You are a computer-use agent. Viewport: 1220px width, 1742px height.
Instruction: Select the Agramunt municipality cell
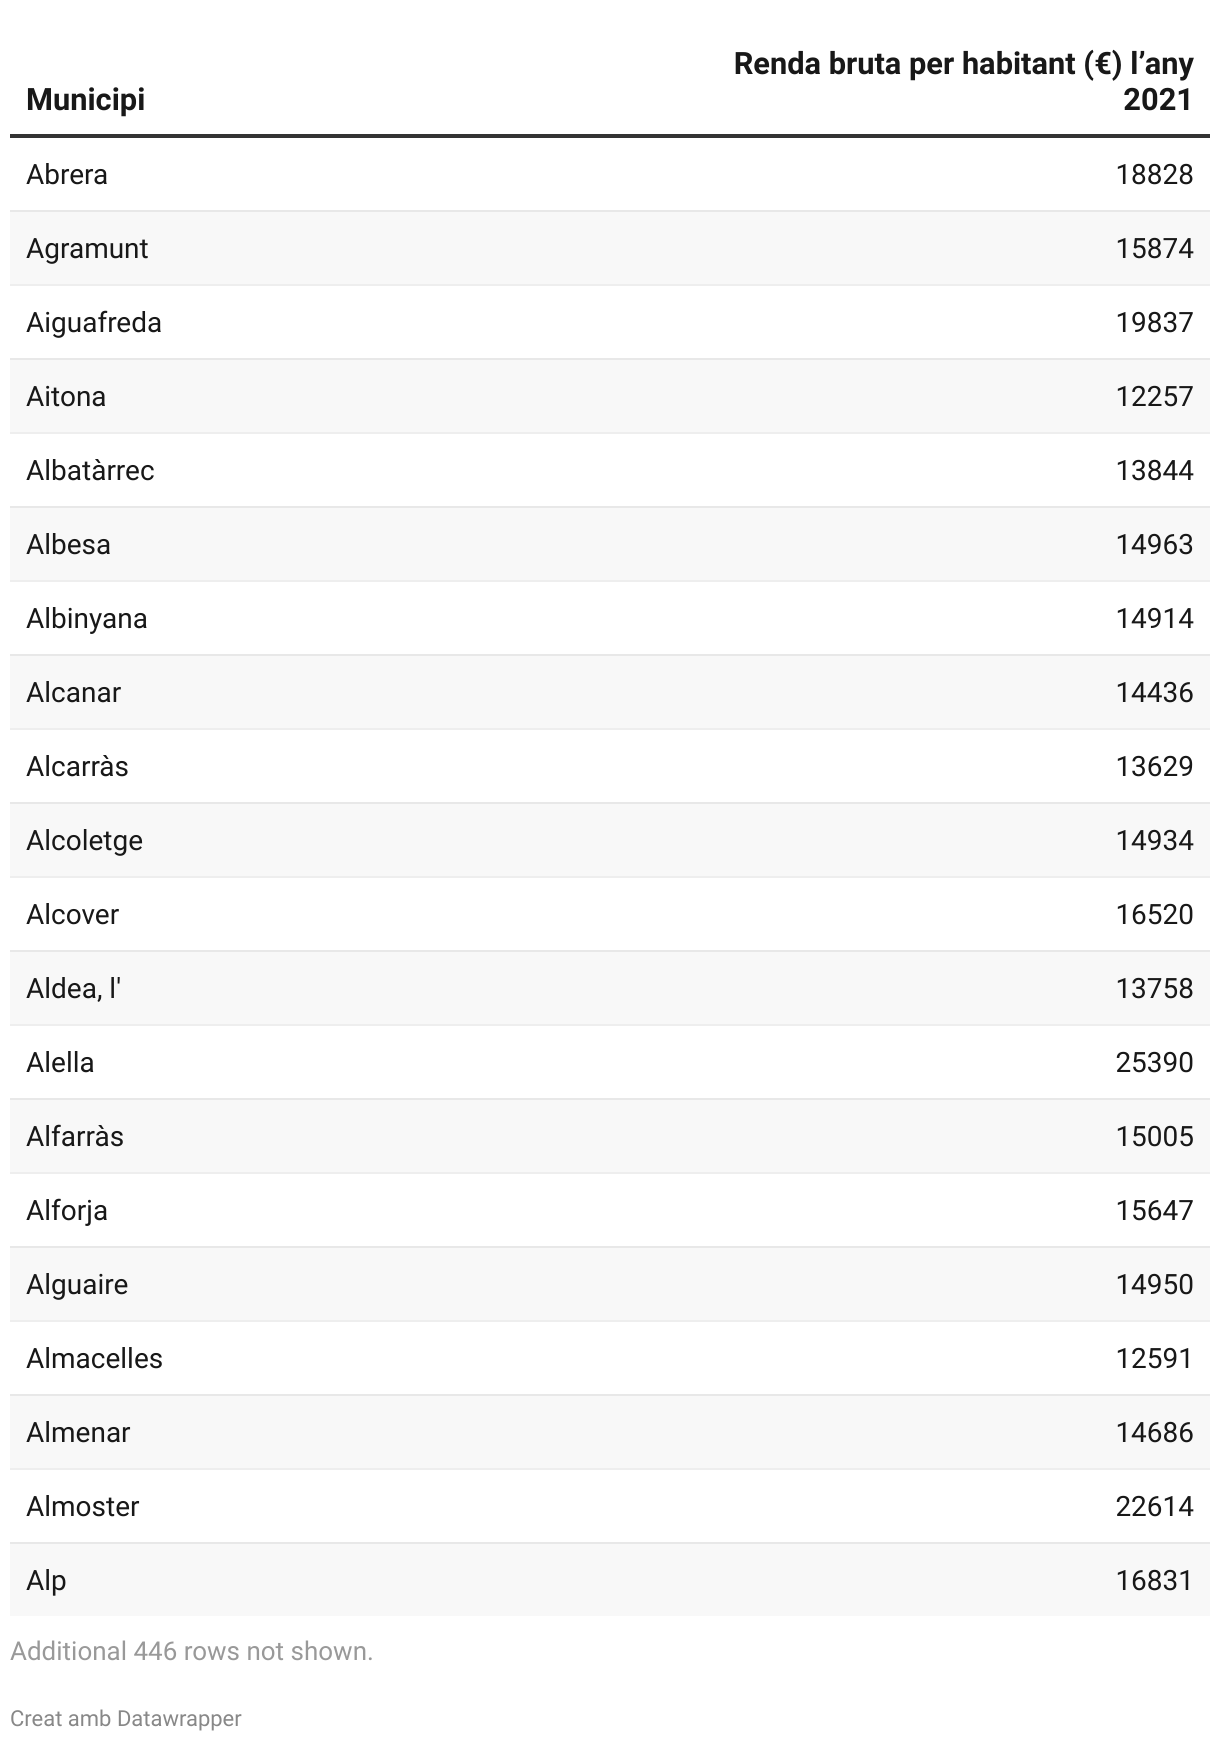[x=87, y=248]
